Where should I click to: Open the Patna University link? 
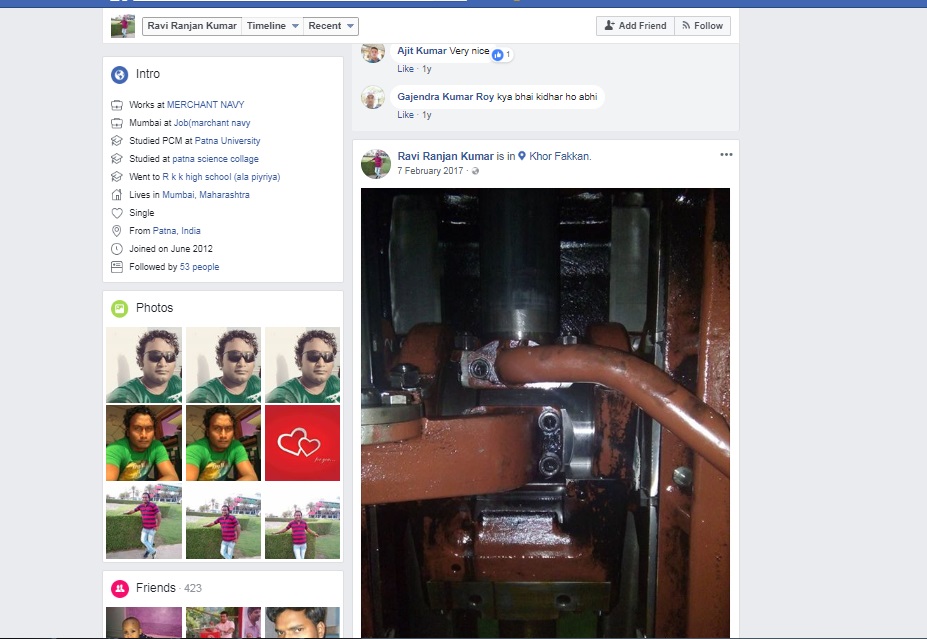click(228, 141)
